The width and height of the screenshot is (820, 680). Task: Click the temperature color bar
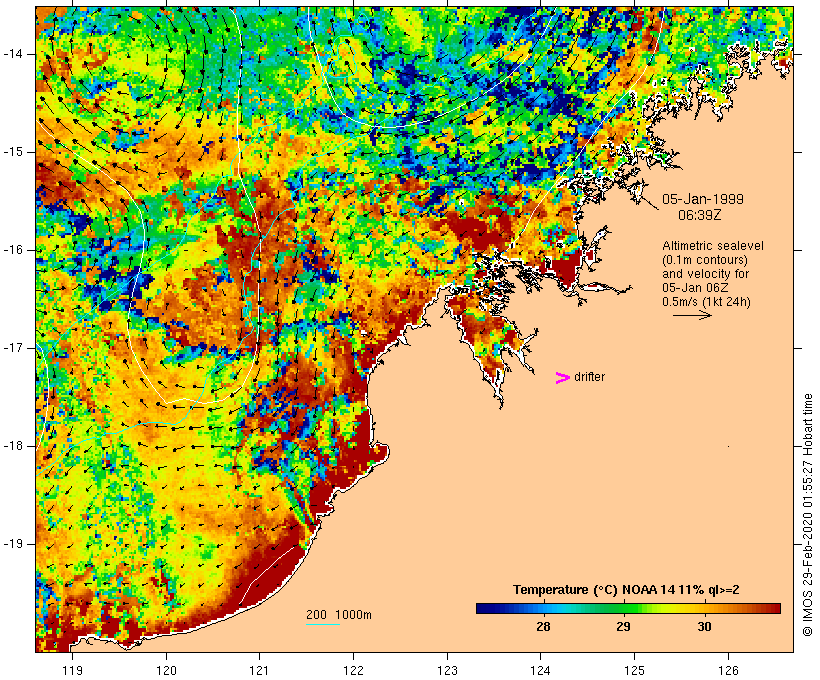[628, 608]
